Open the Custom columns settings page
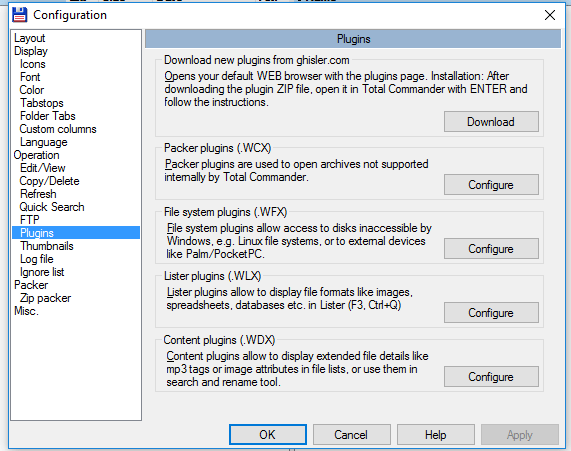The width and height of the screenshot is (571, 451). [58, 129]
